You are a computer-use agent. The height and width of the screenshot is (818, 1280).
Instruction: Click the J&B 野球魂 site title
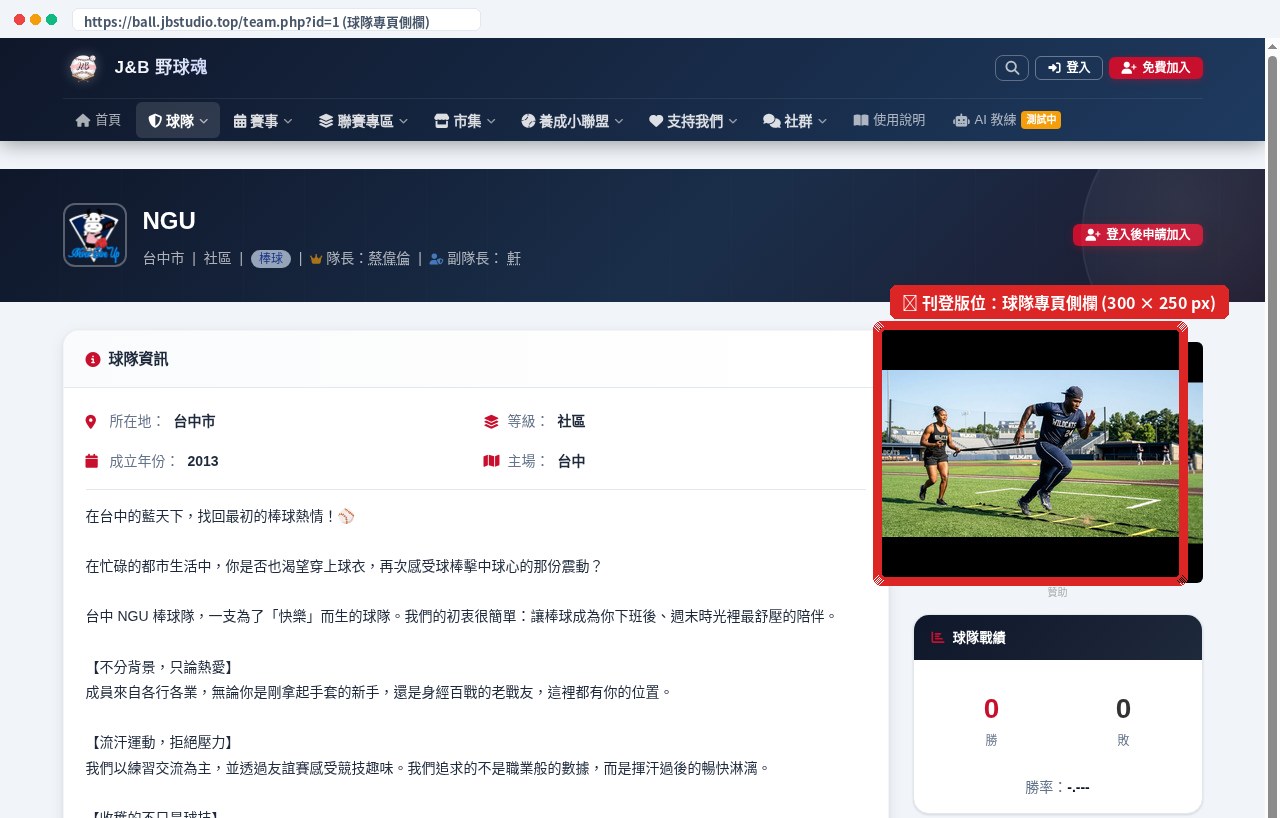pyautogui.click(x=161, y=67)
